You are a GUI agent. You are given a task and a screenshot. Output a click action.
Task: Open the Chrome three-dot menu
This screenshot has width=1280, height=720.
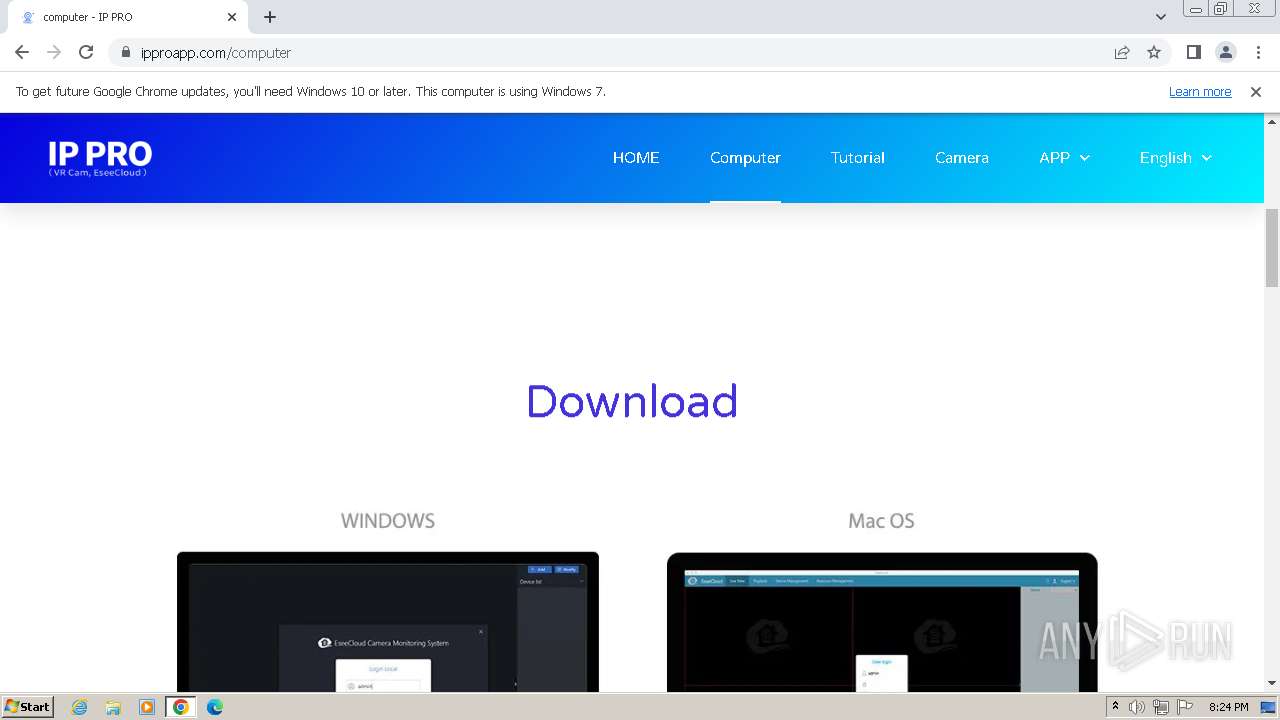1257,52
